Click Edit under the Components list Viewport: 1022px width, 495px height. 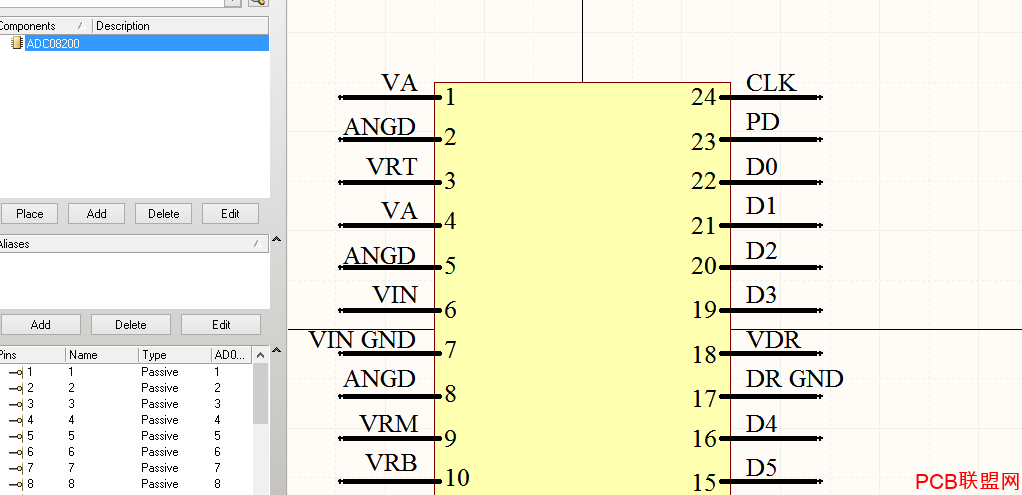(x=230, y=214)
